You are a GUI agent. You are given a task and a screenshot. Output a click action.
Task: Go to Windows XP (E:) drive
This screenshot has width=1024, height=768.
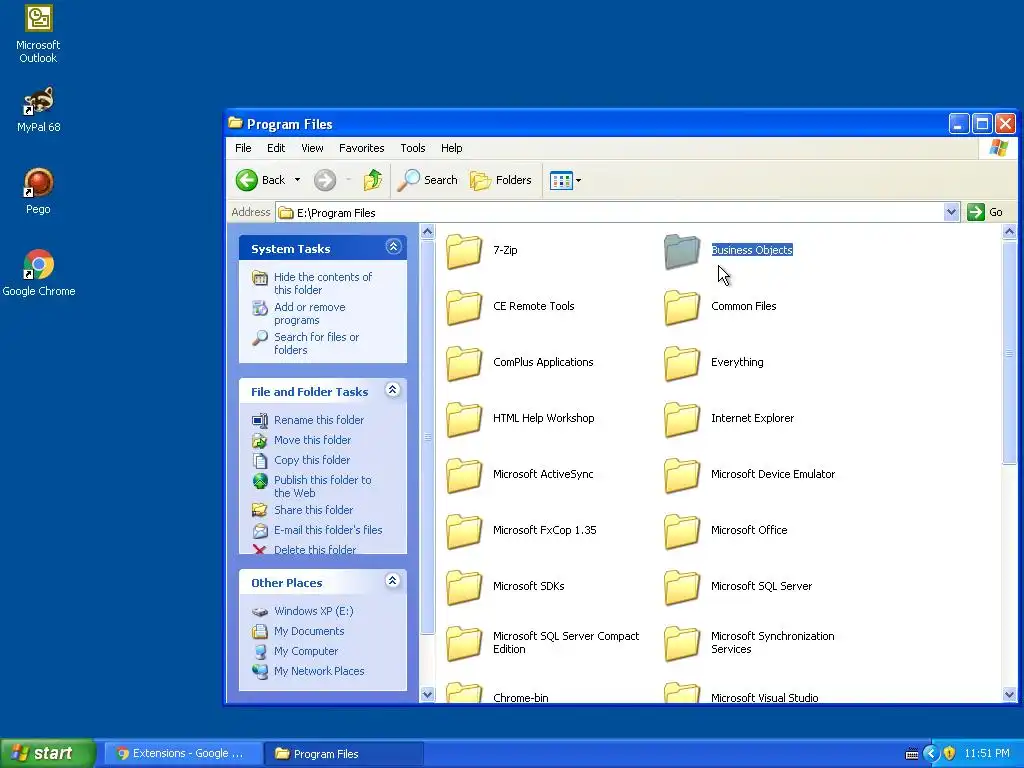tap(302, 611)
